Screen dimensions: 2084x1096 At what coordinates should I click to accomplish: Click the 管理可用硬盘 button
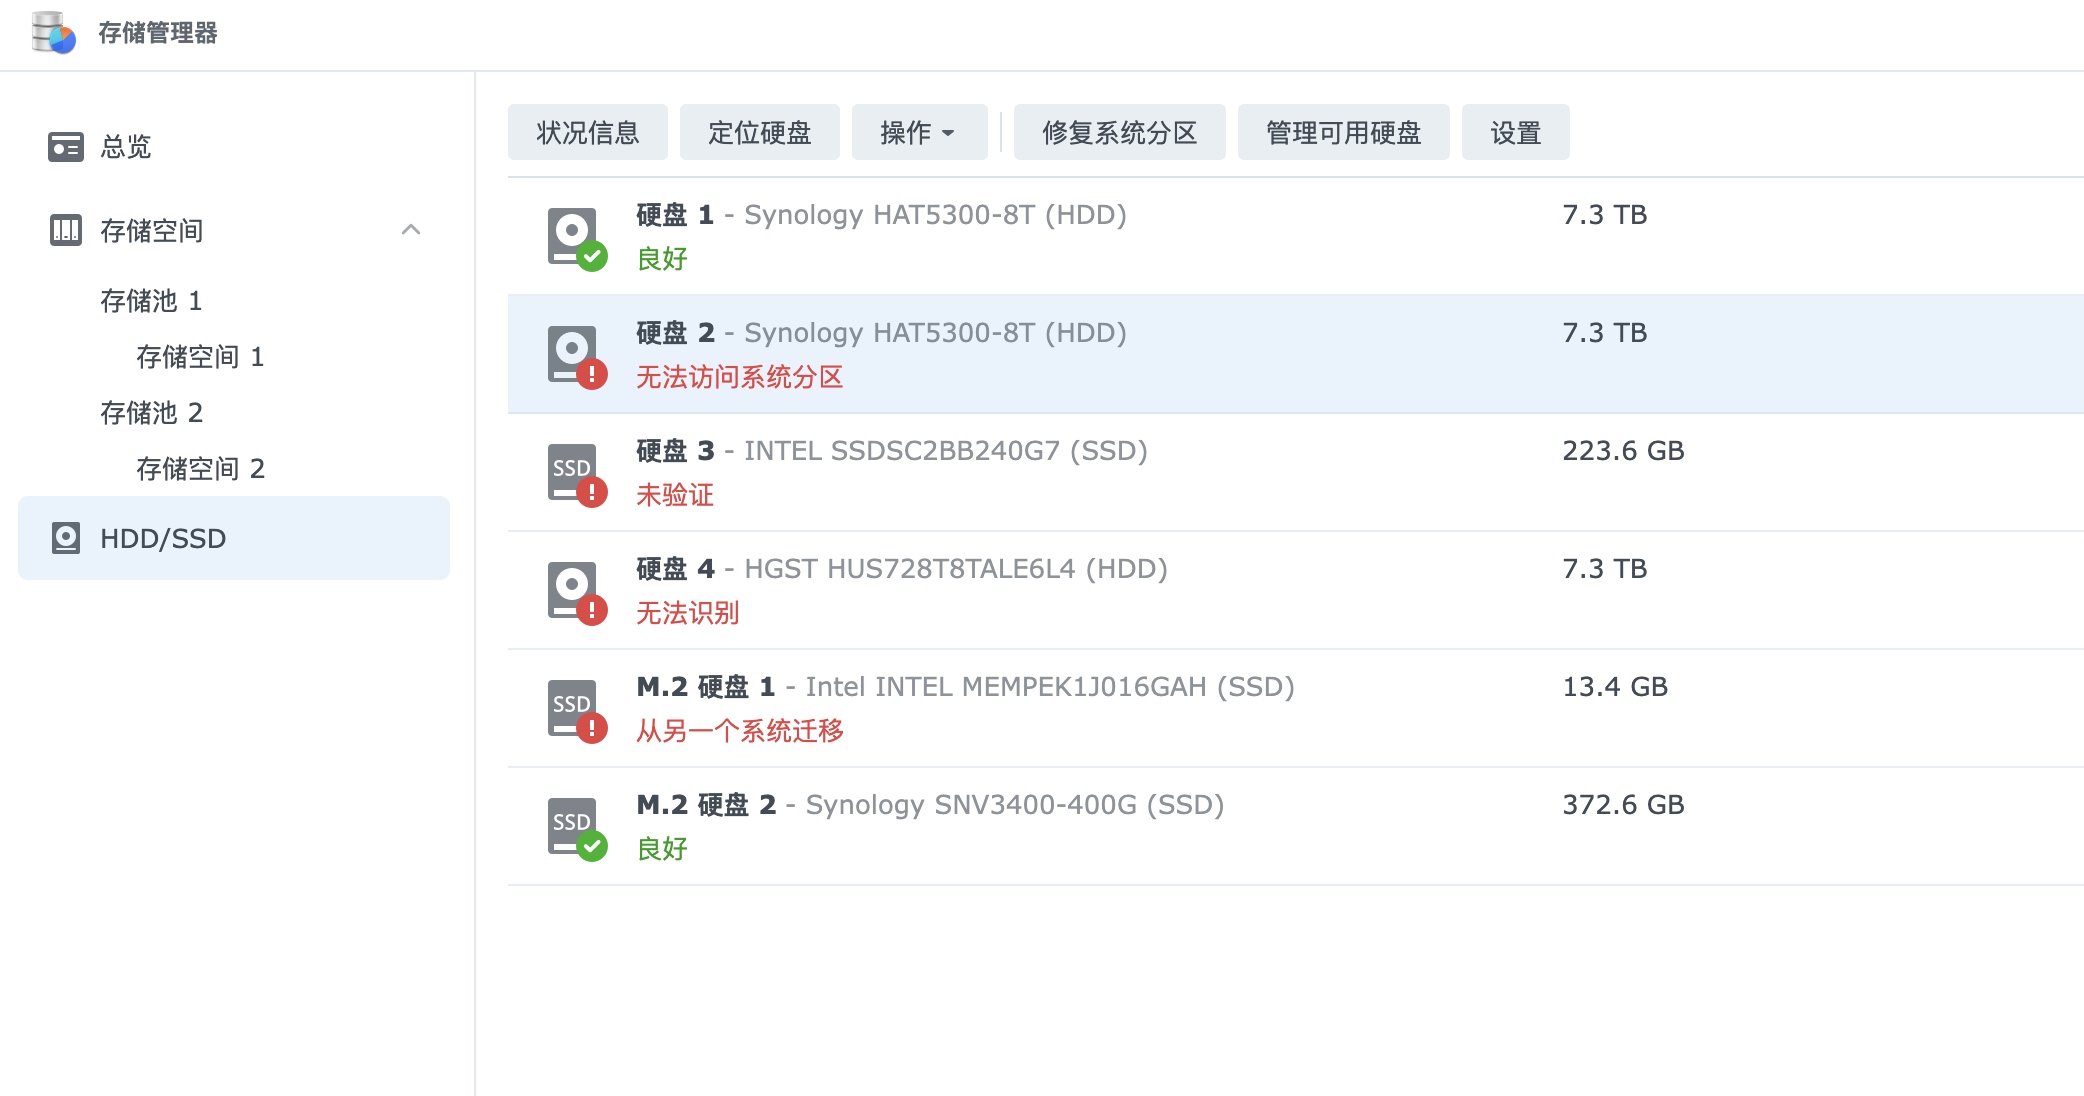coord(1343,132)
